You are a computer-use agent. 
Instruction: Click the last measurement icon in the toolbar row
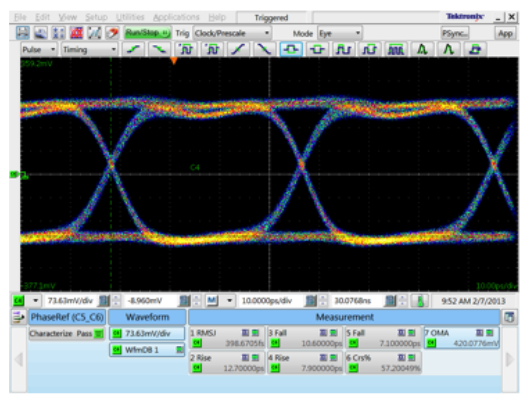pos(475,50)
